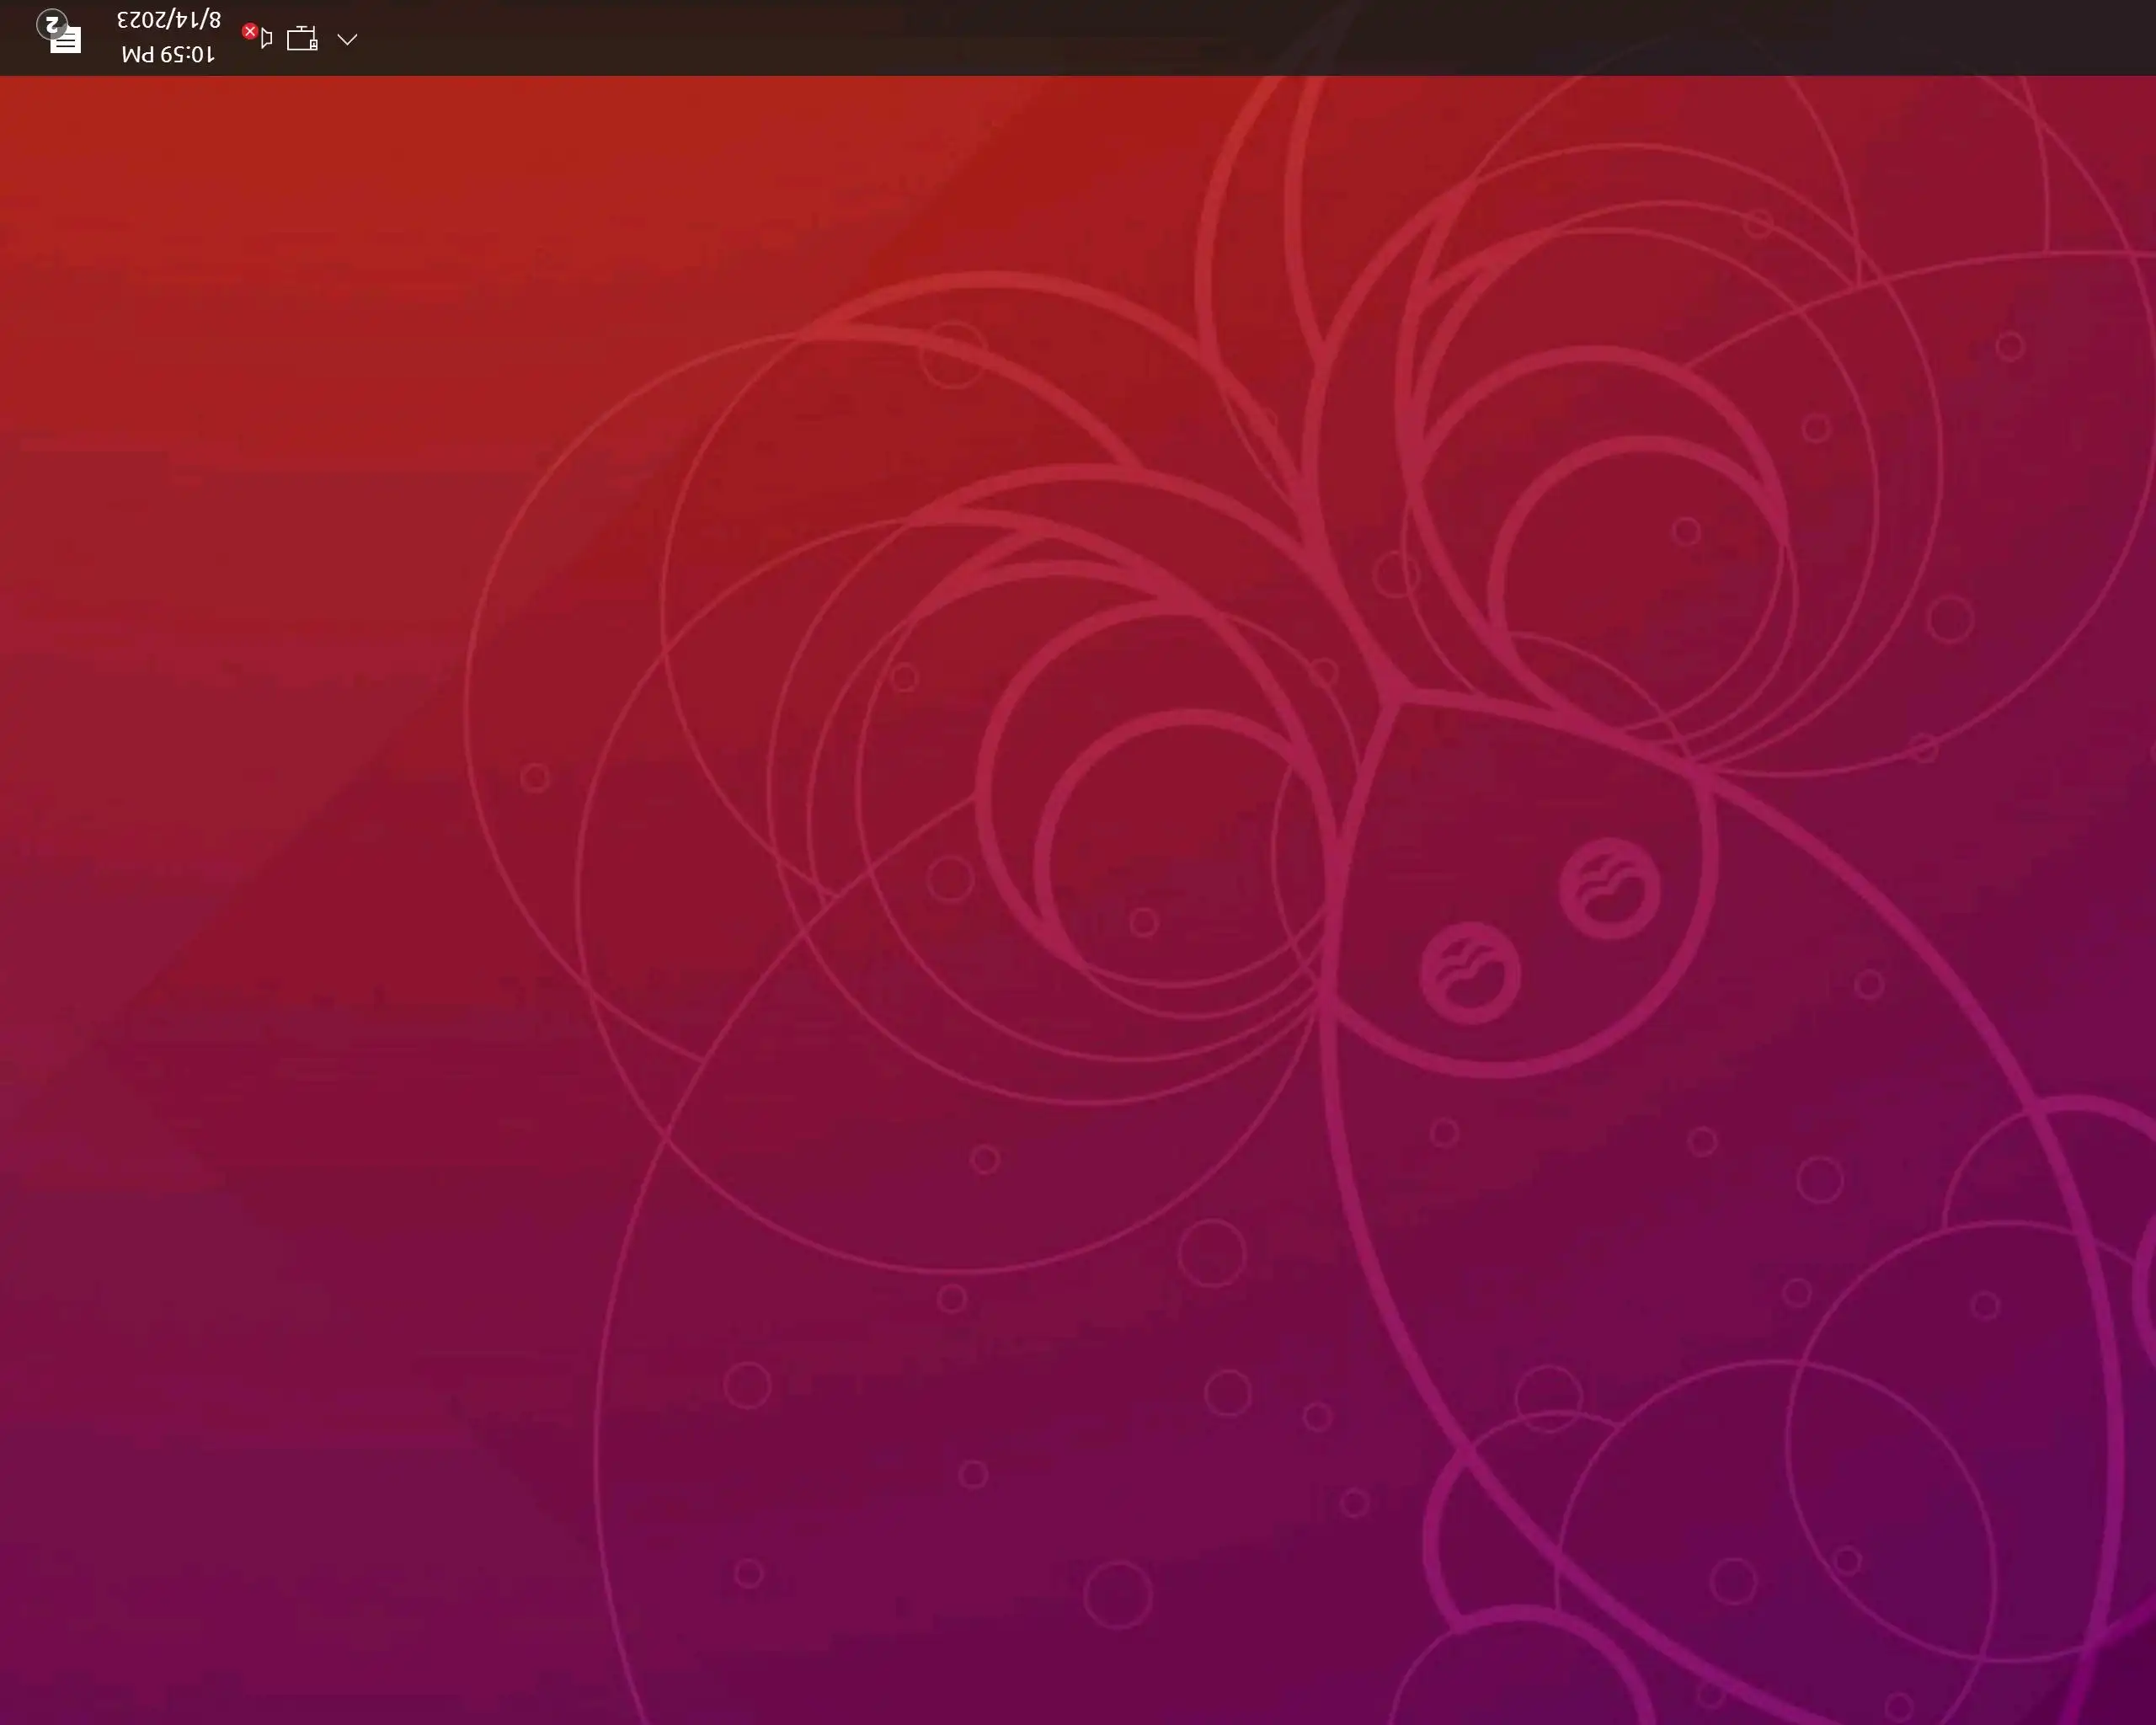Click the small lock overlay on network icon
Viewport: 2156px width, 1725px height.
pos(313,45)
